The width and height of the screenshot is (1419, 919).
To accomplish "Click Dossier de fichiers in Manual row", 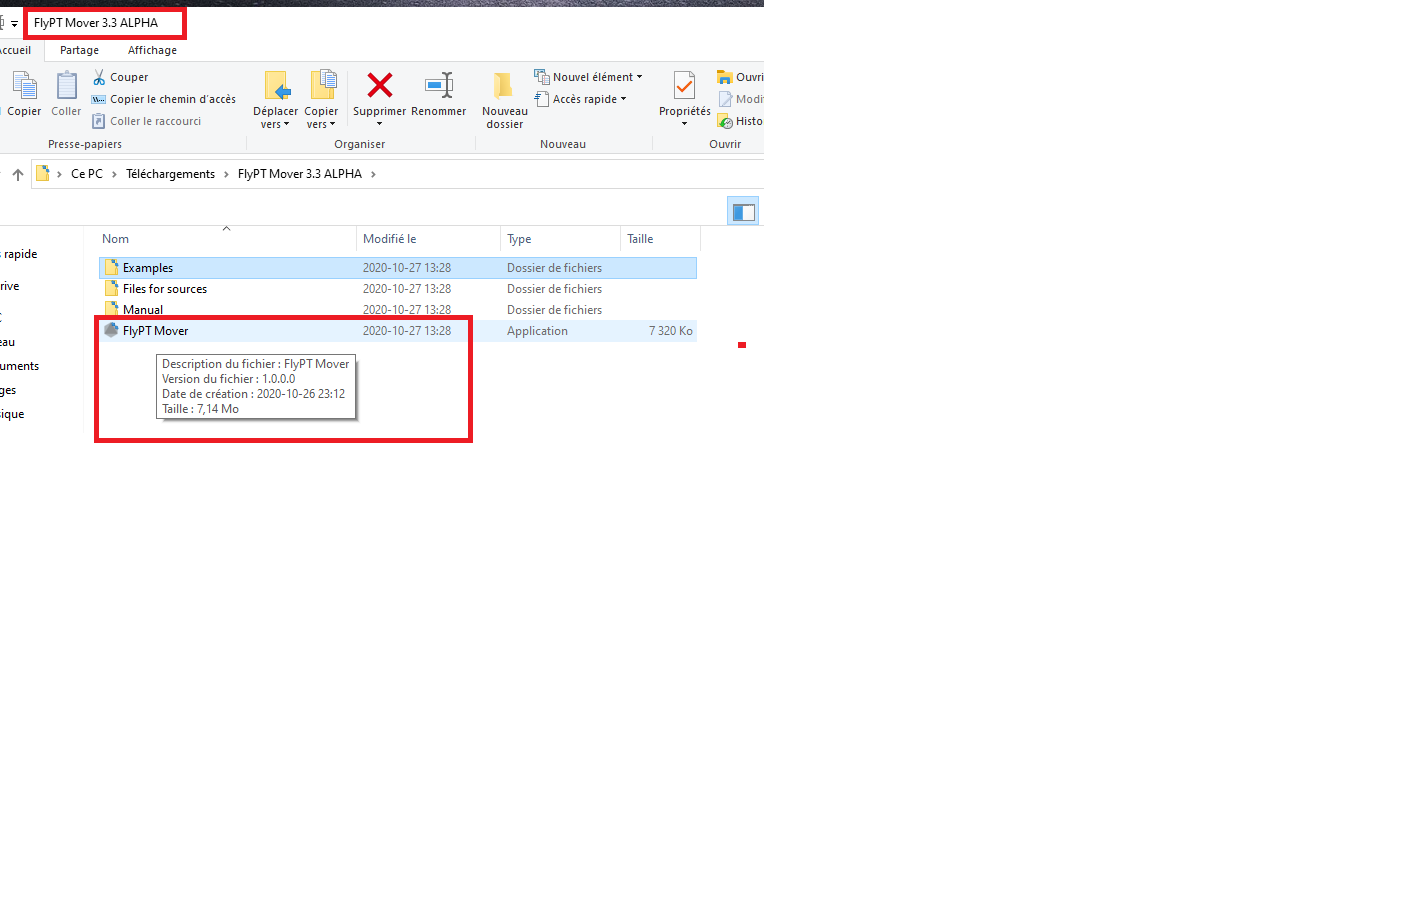I will pyautogui.click(x=554, y=310).
